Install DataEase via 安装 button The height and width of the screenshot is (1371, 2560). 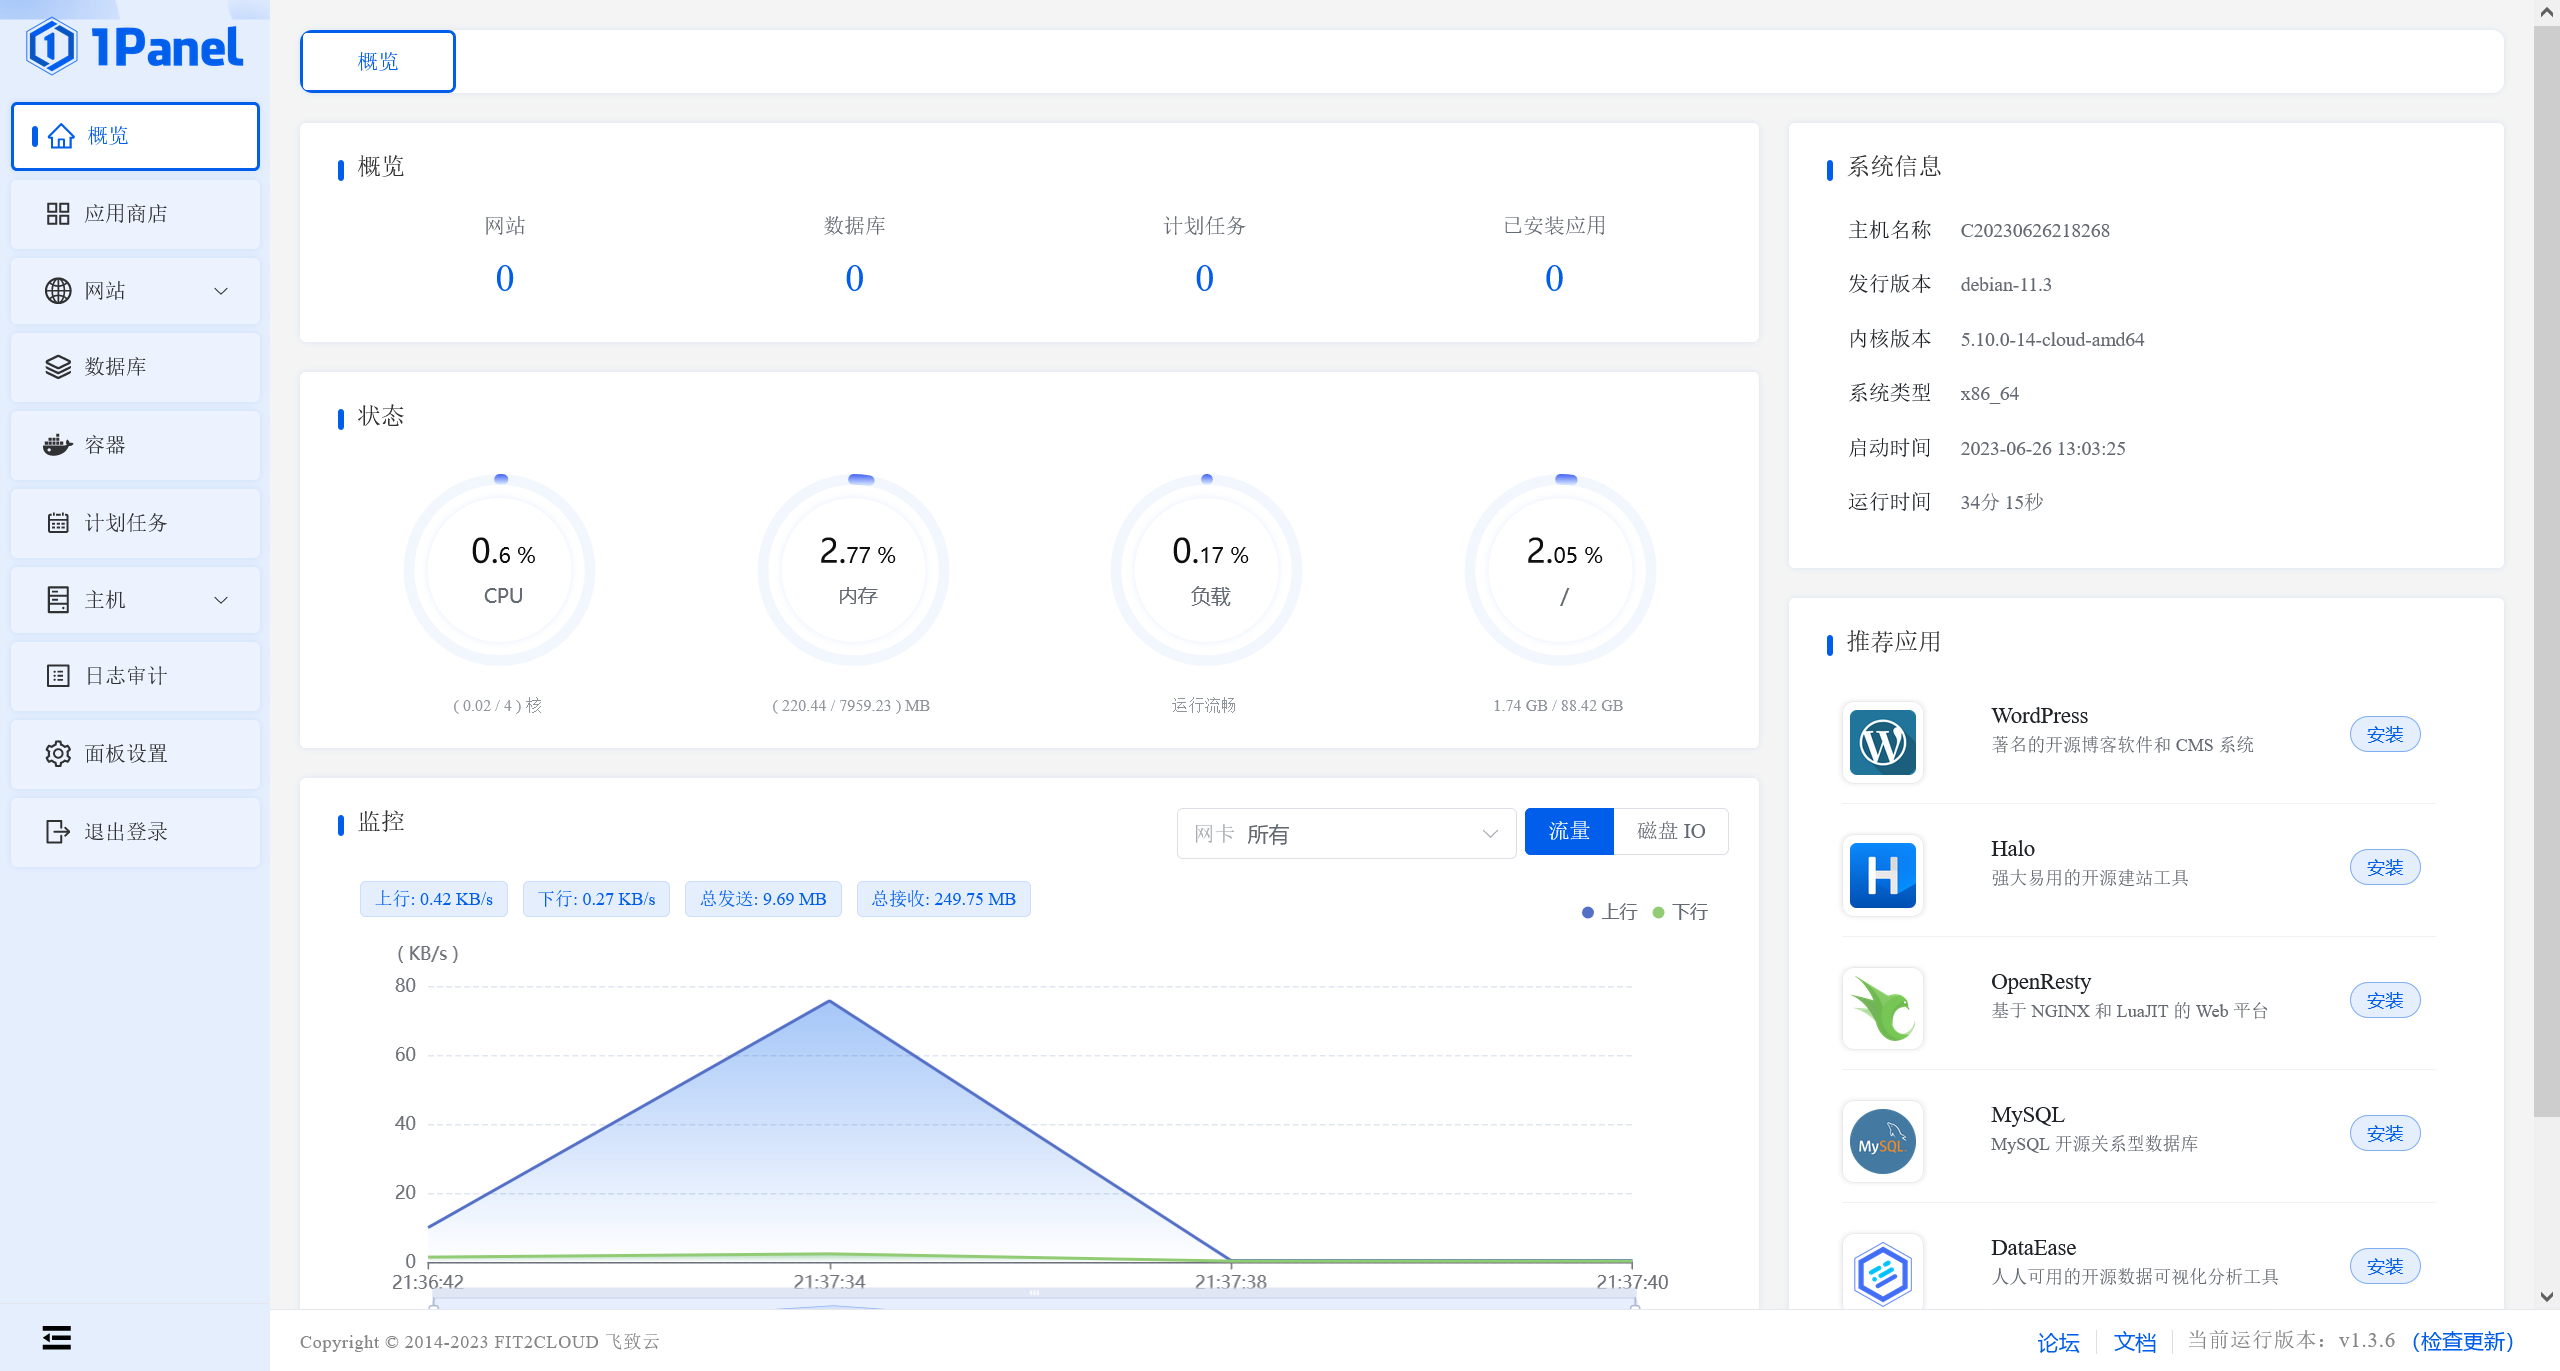[x=2385, y=1267]
